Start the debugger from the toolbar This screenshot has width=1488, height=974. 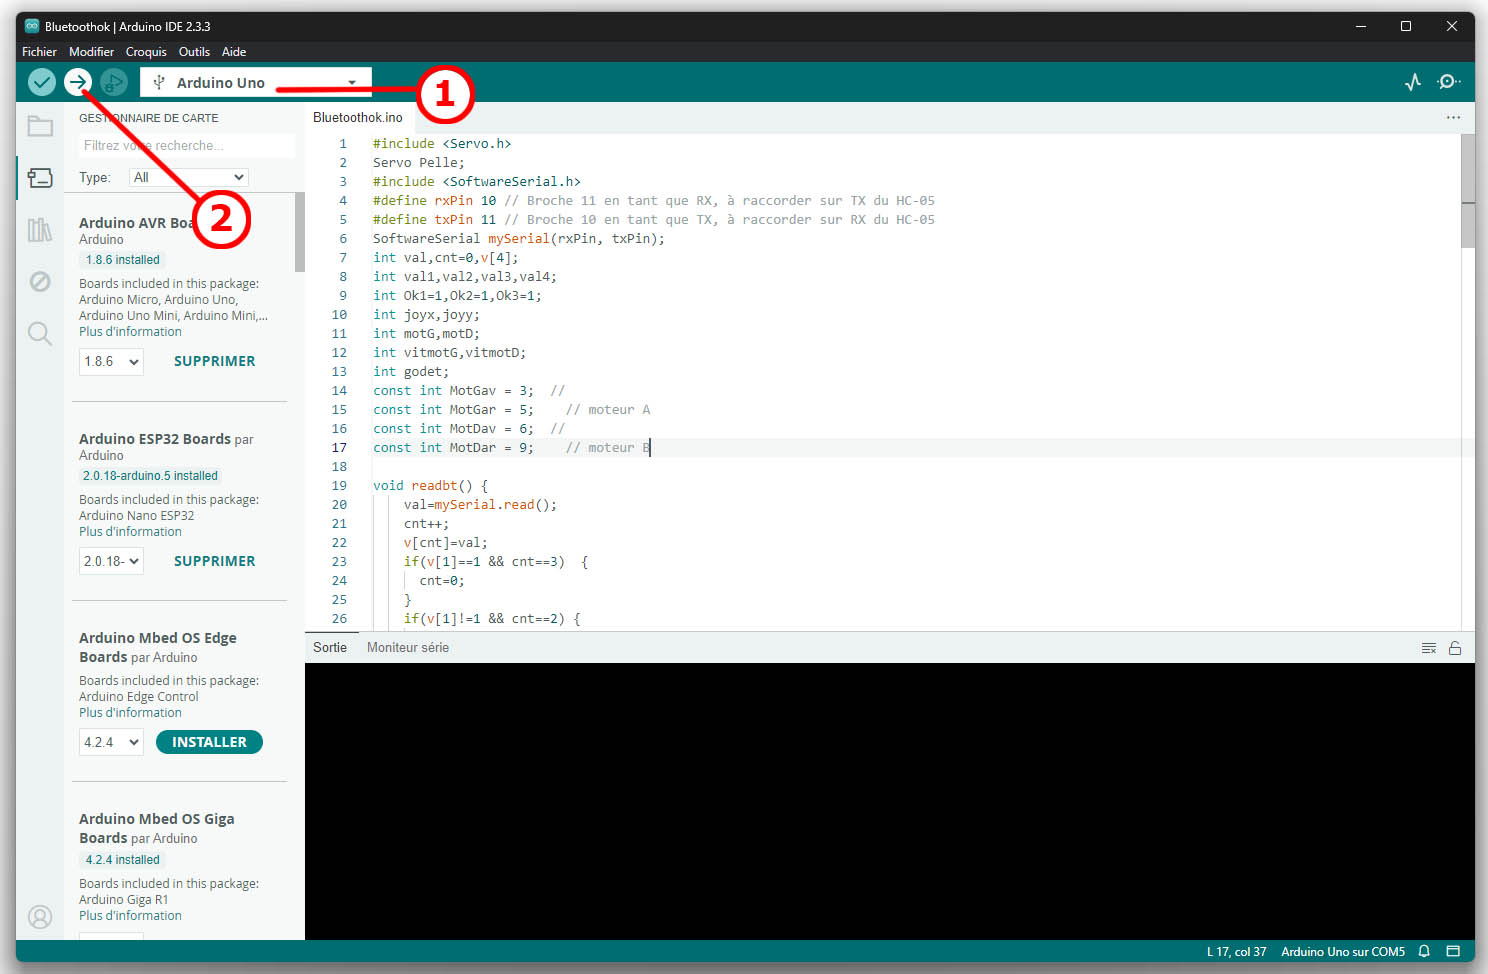pos(114,82)
